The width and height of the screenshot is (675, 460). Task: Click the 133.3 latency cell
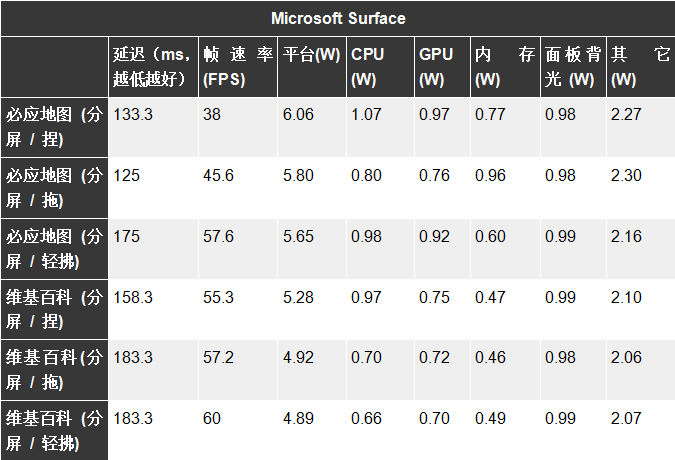(x=134, y=115)
